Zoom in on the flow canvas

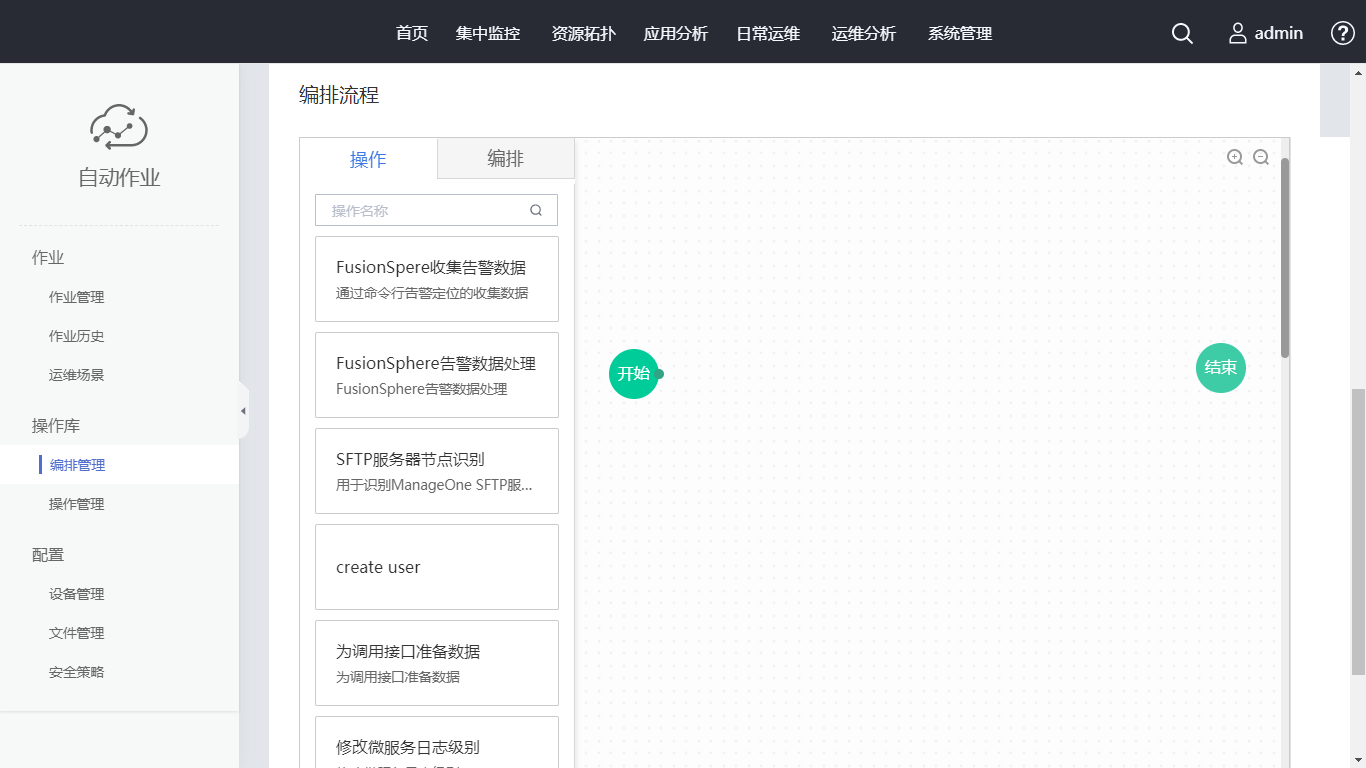[1235, 157]
